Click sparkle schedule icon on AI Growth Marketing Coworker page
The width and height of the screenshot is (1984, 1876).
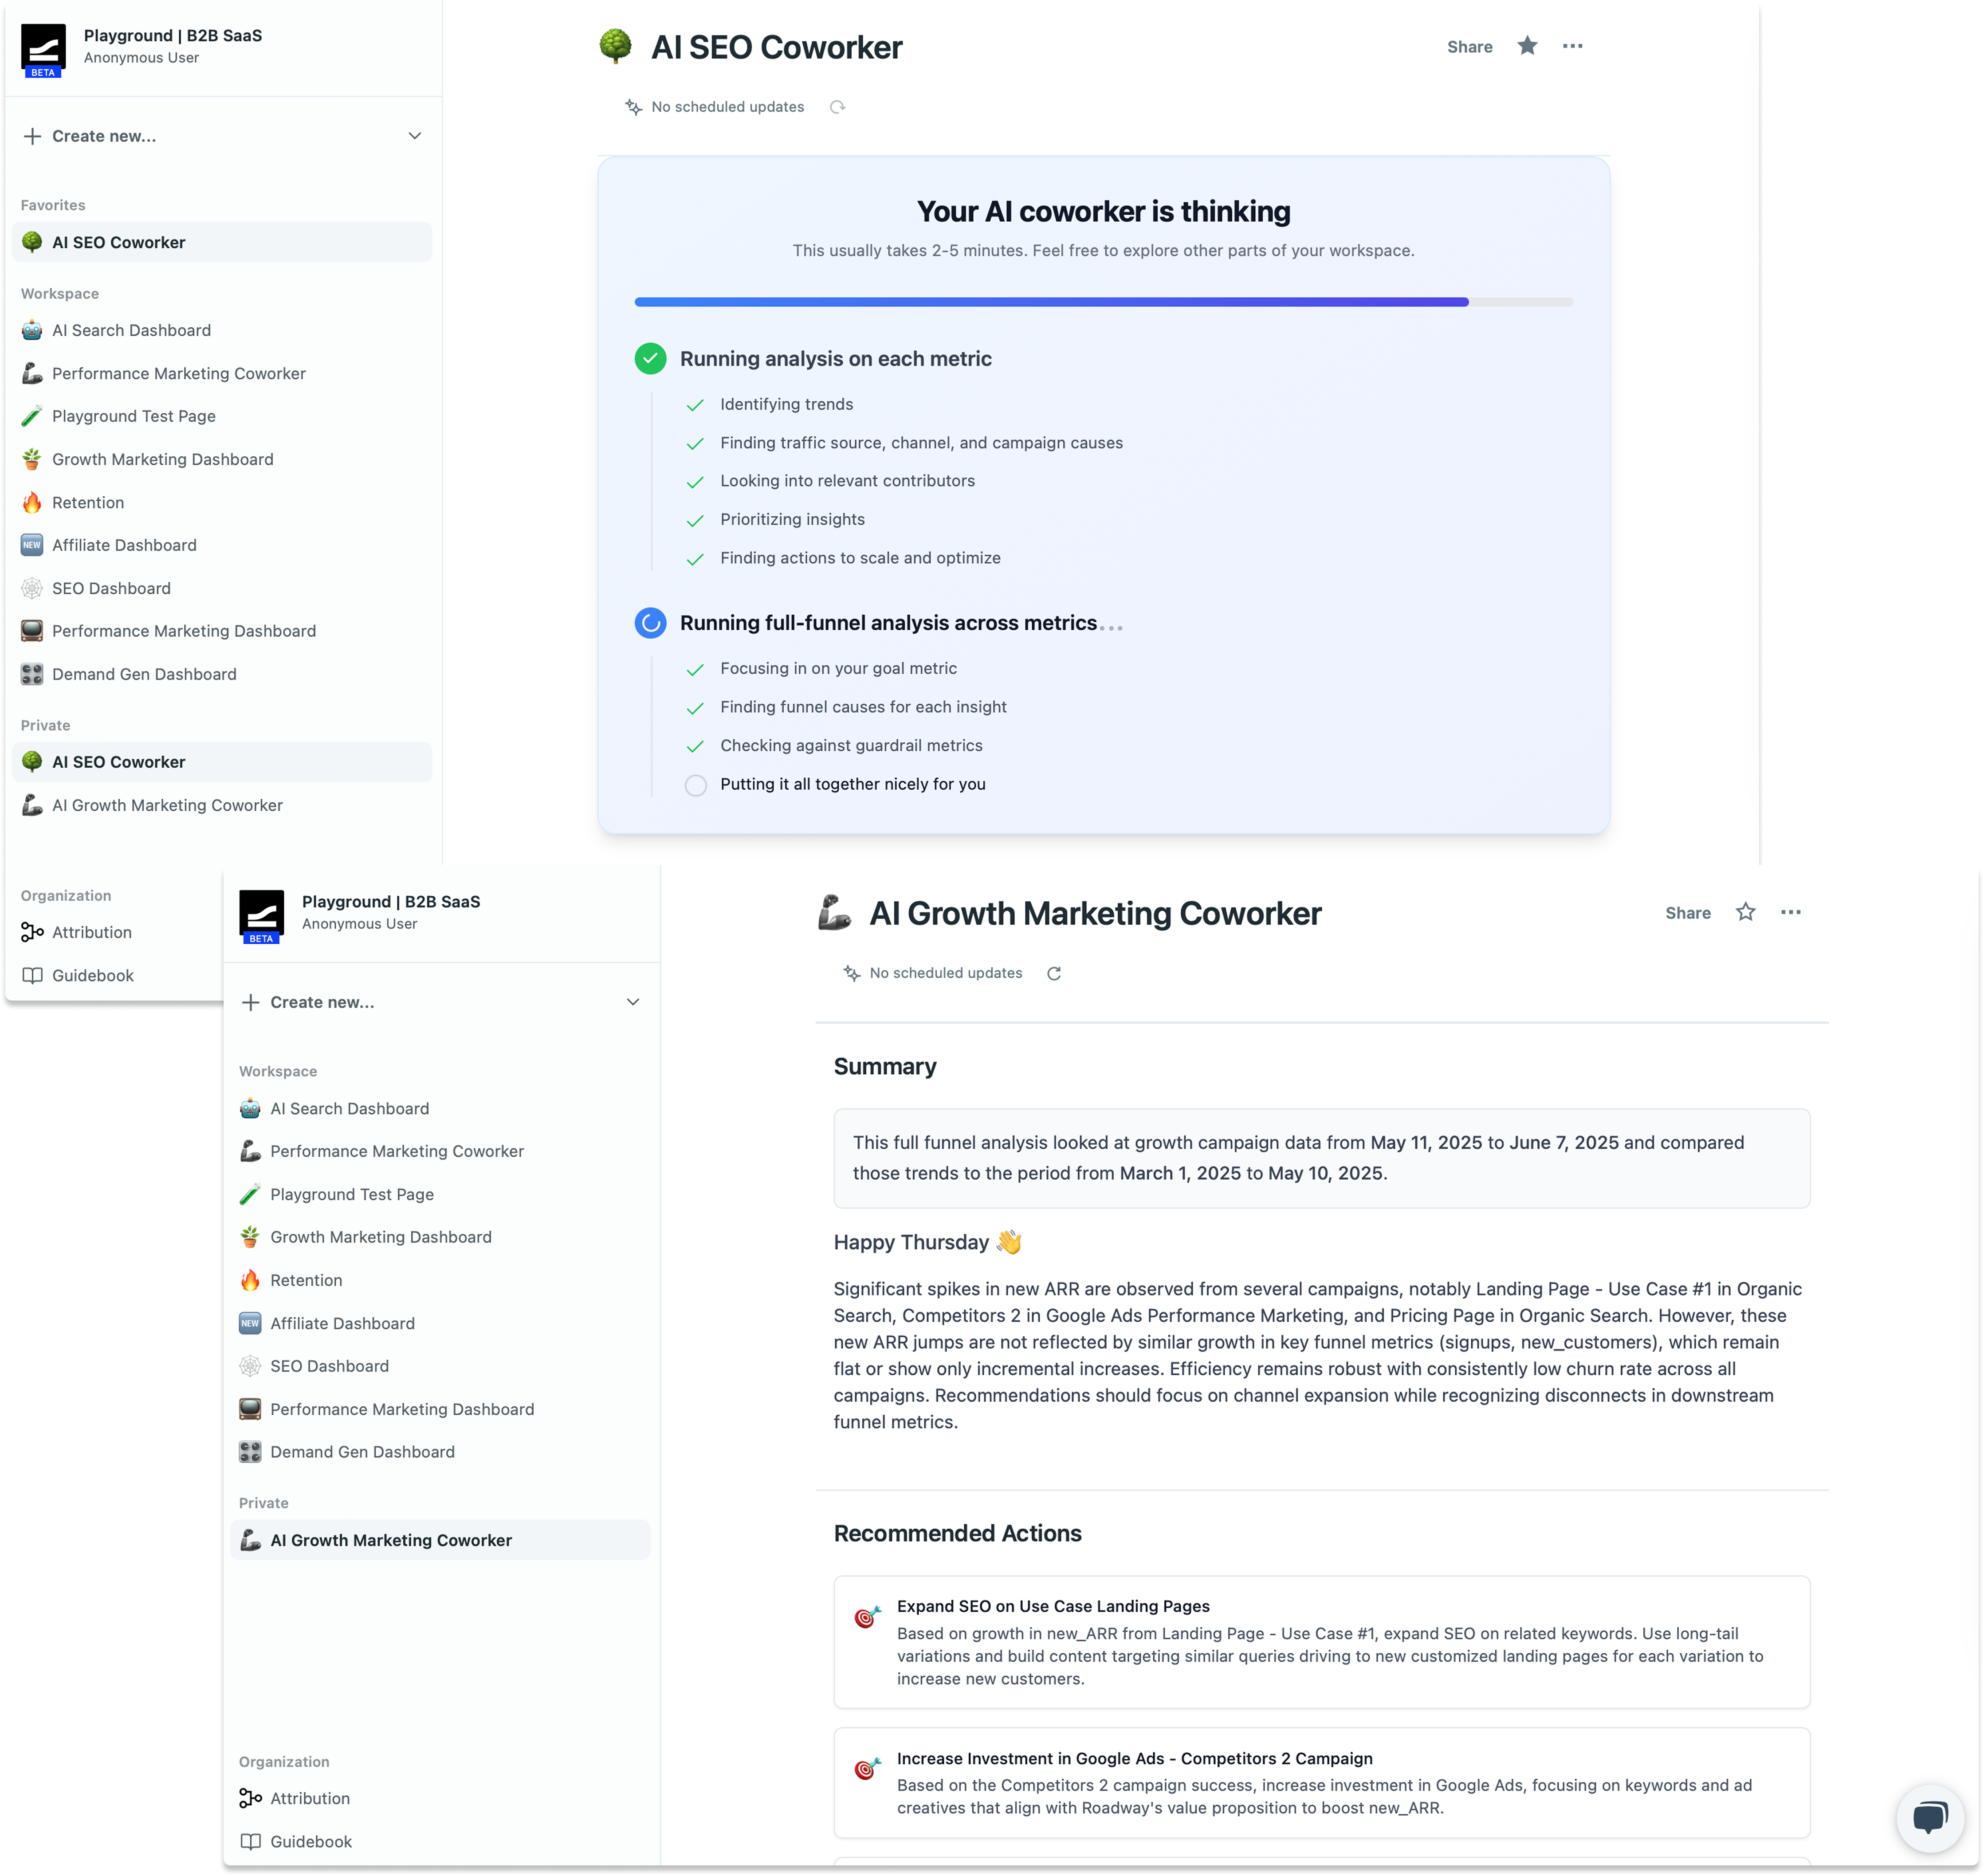coord(851,973)
